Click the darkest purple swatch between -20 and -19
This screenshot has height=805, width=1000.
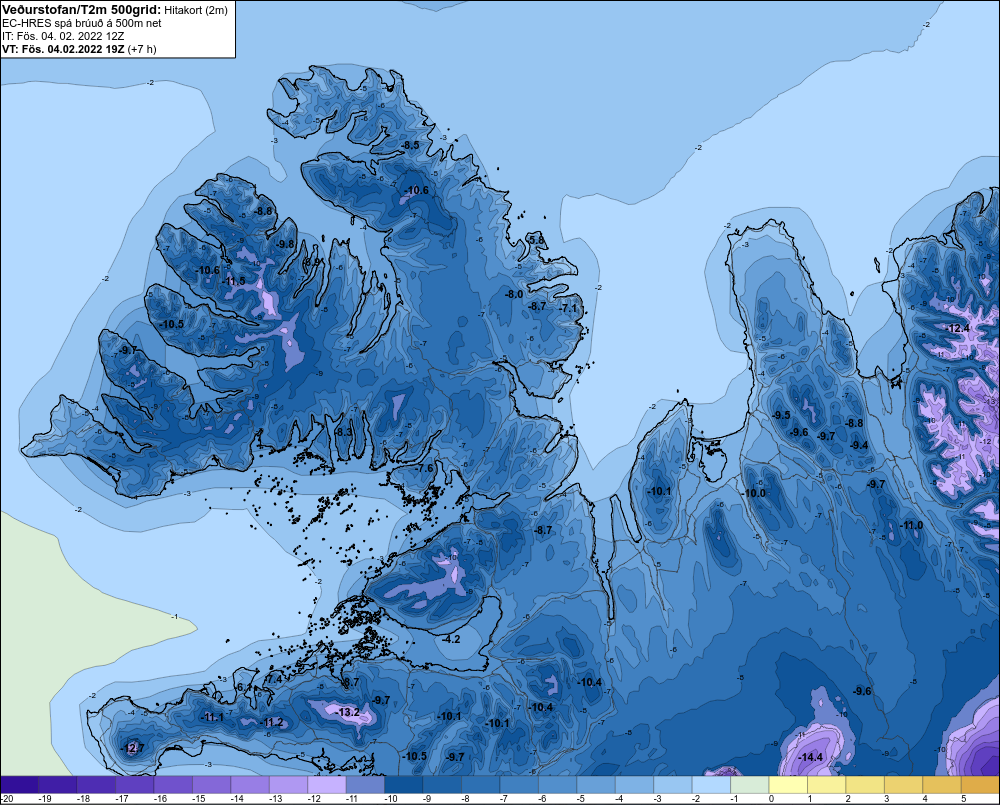click(x=19, y=784)
